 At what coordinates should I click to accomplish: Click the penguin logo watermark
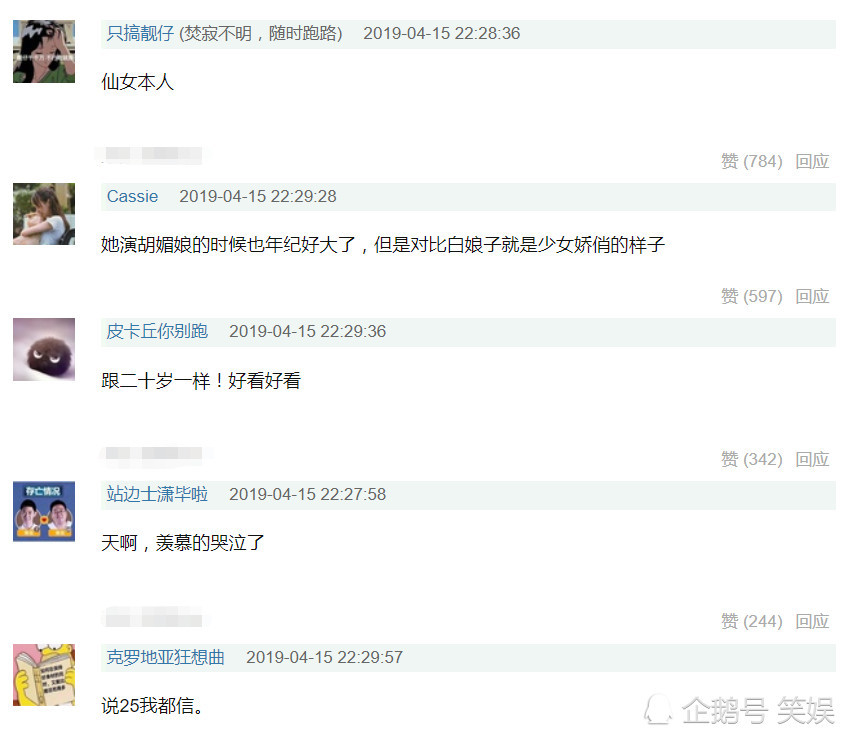657,709
